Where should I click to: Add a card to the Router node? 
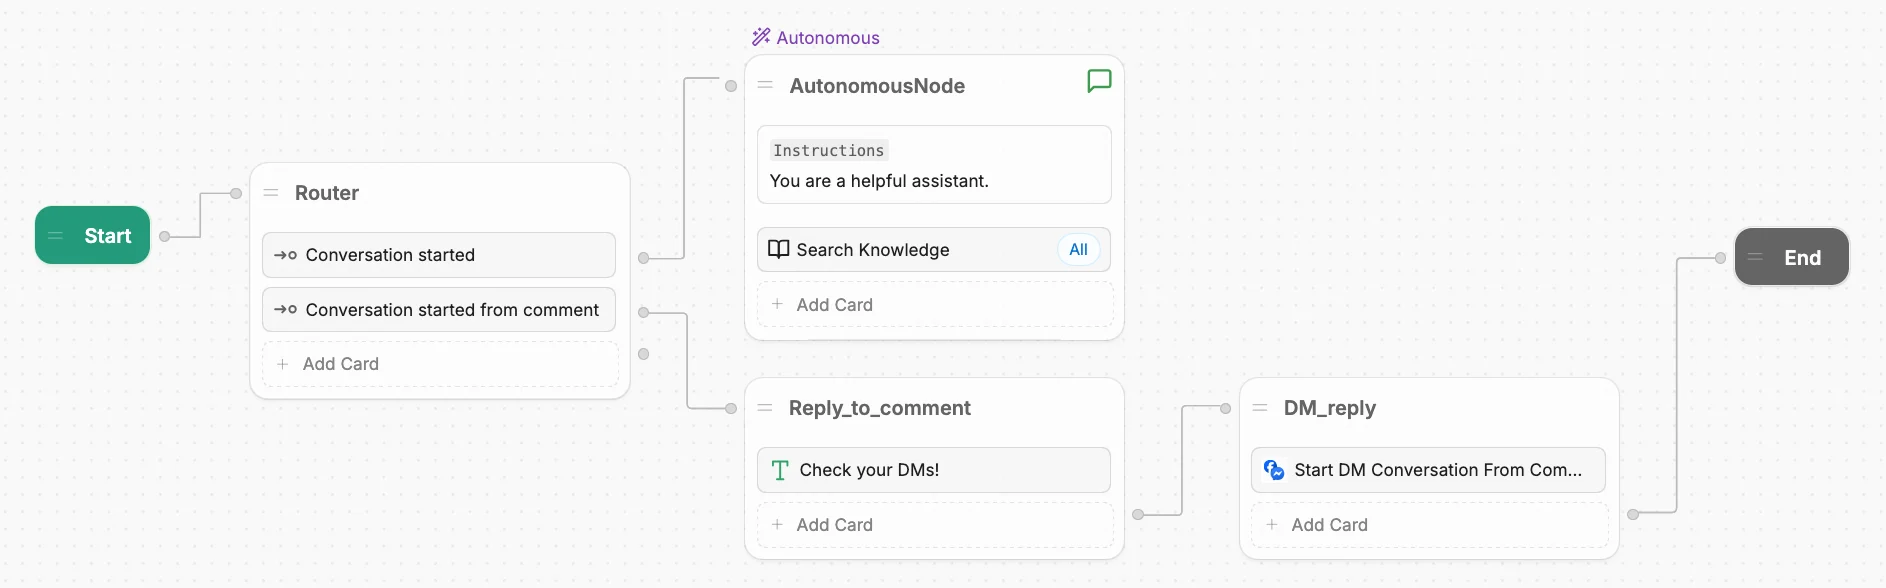click(x=440, y=364)
